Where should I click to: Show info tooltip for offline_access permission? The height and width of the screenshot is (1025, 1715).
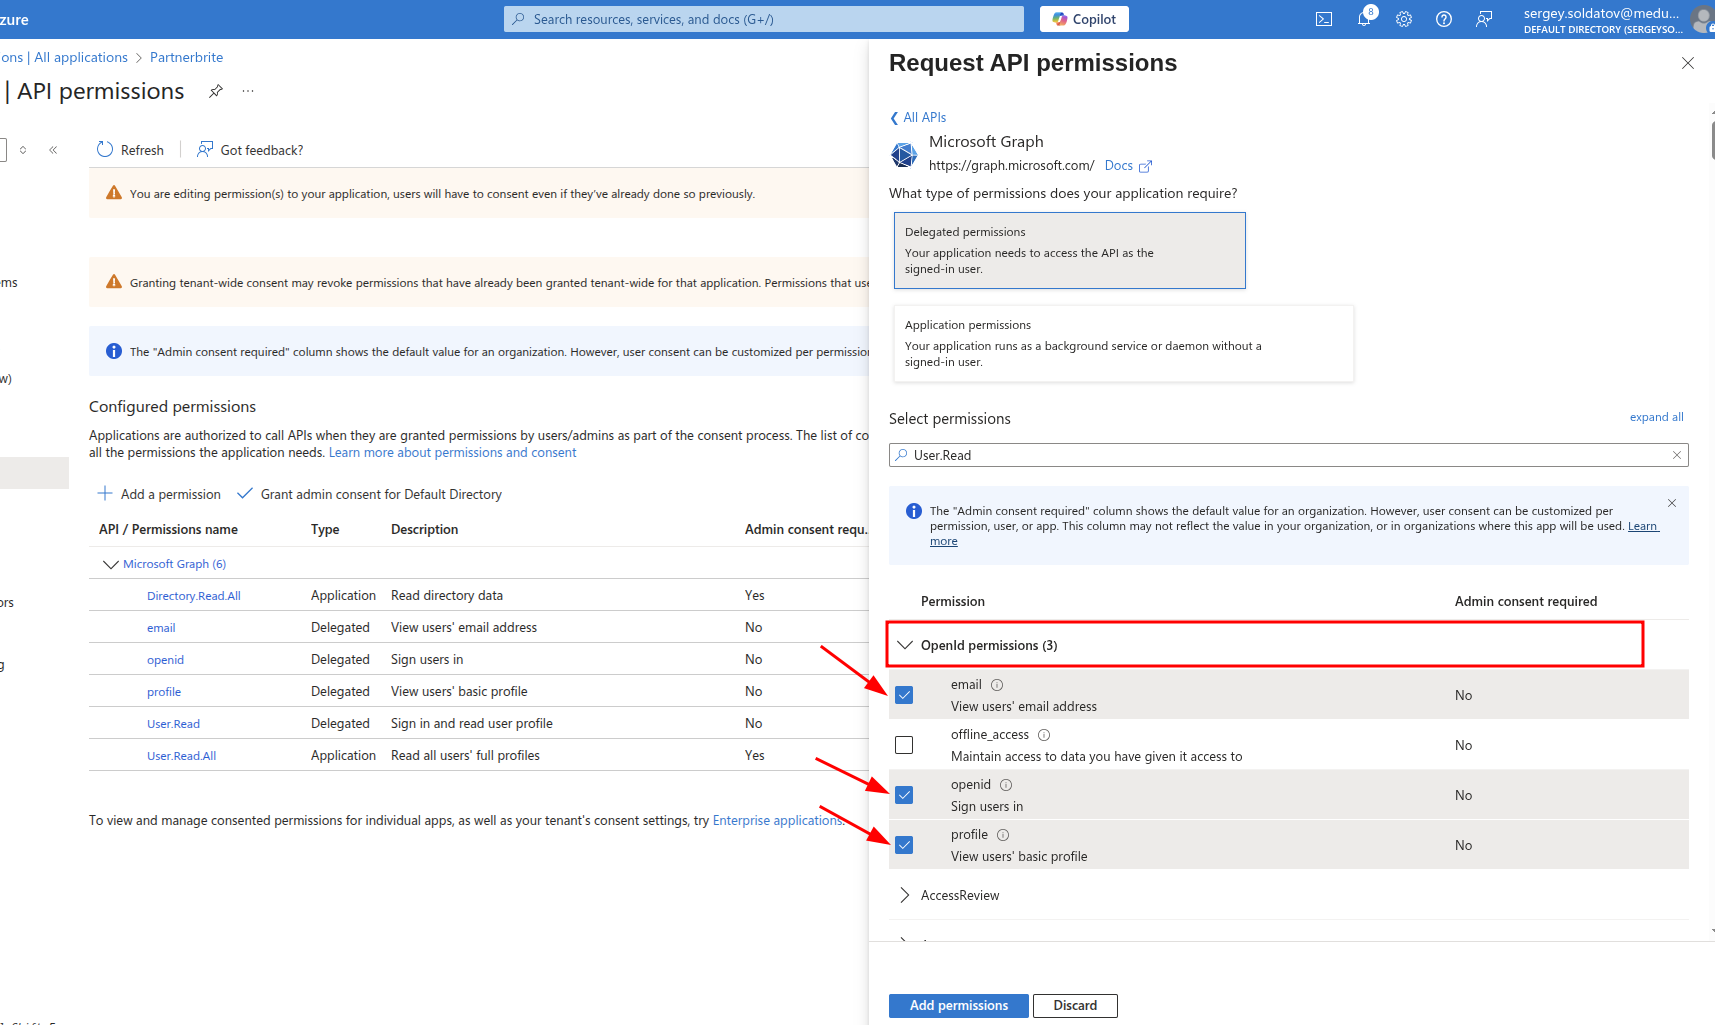1044,735
